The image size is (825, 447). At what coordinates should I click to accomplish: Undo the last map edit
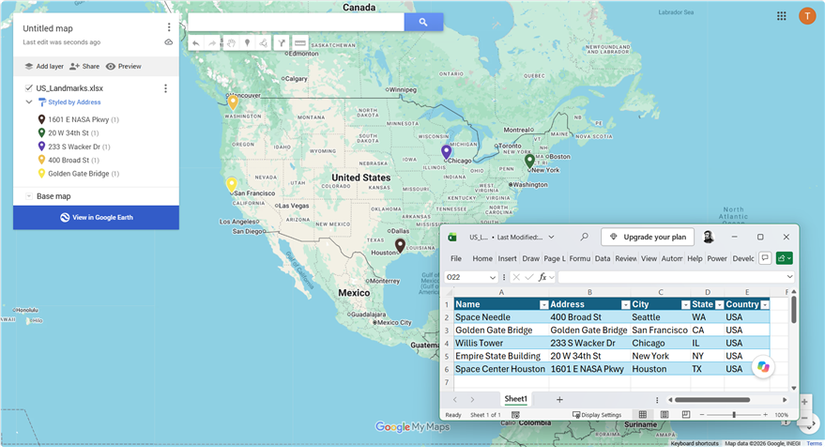pos(196,43)
